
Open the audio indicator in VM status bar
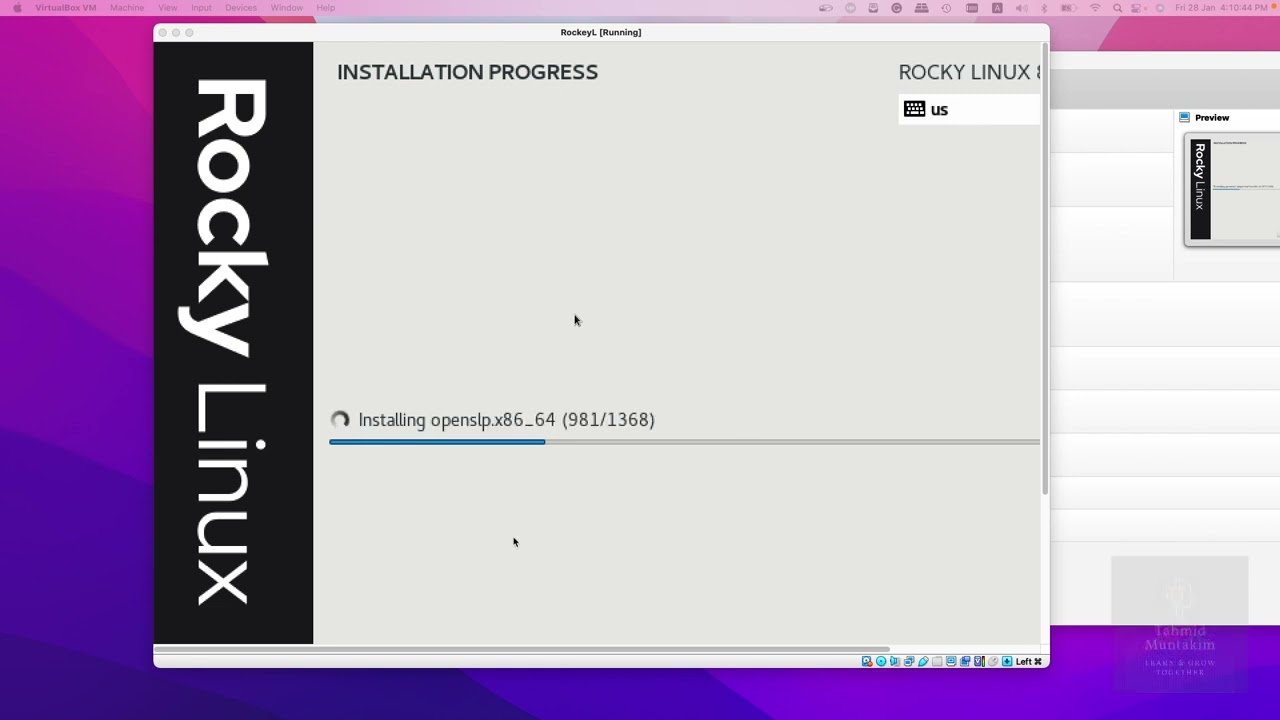[895, 661]
